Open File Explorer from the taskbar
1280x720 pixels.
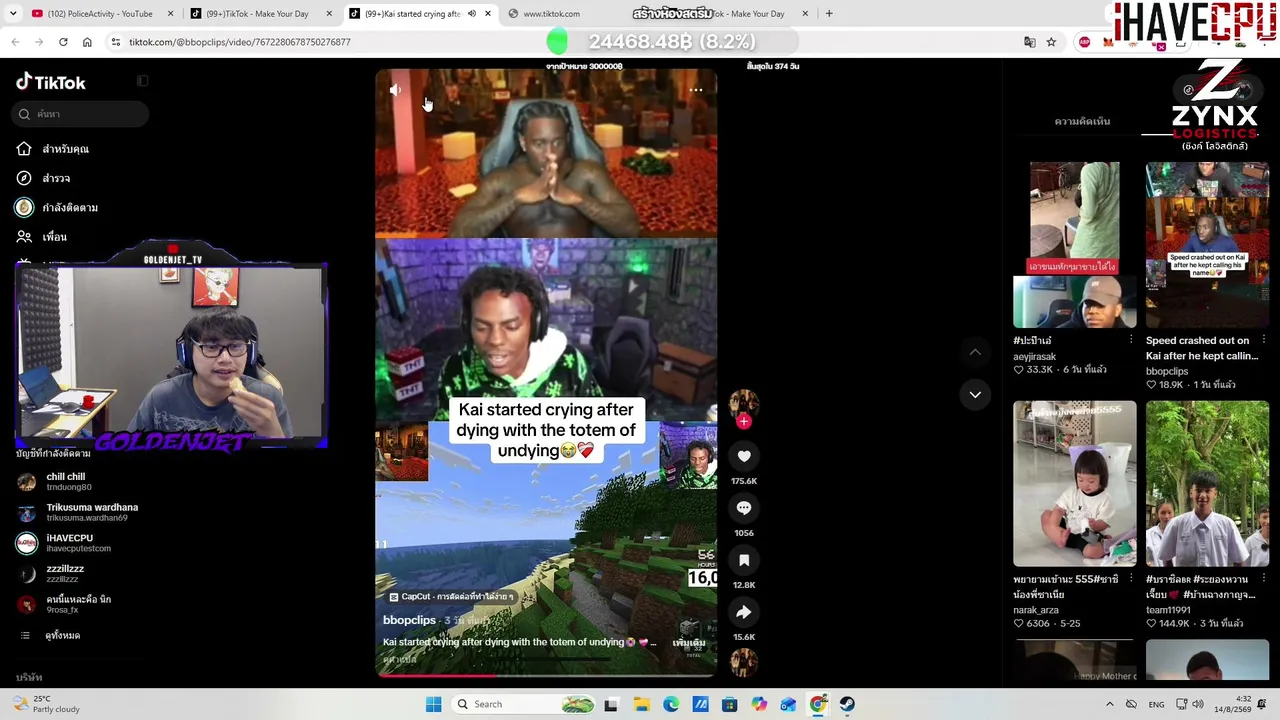641,704
